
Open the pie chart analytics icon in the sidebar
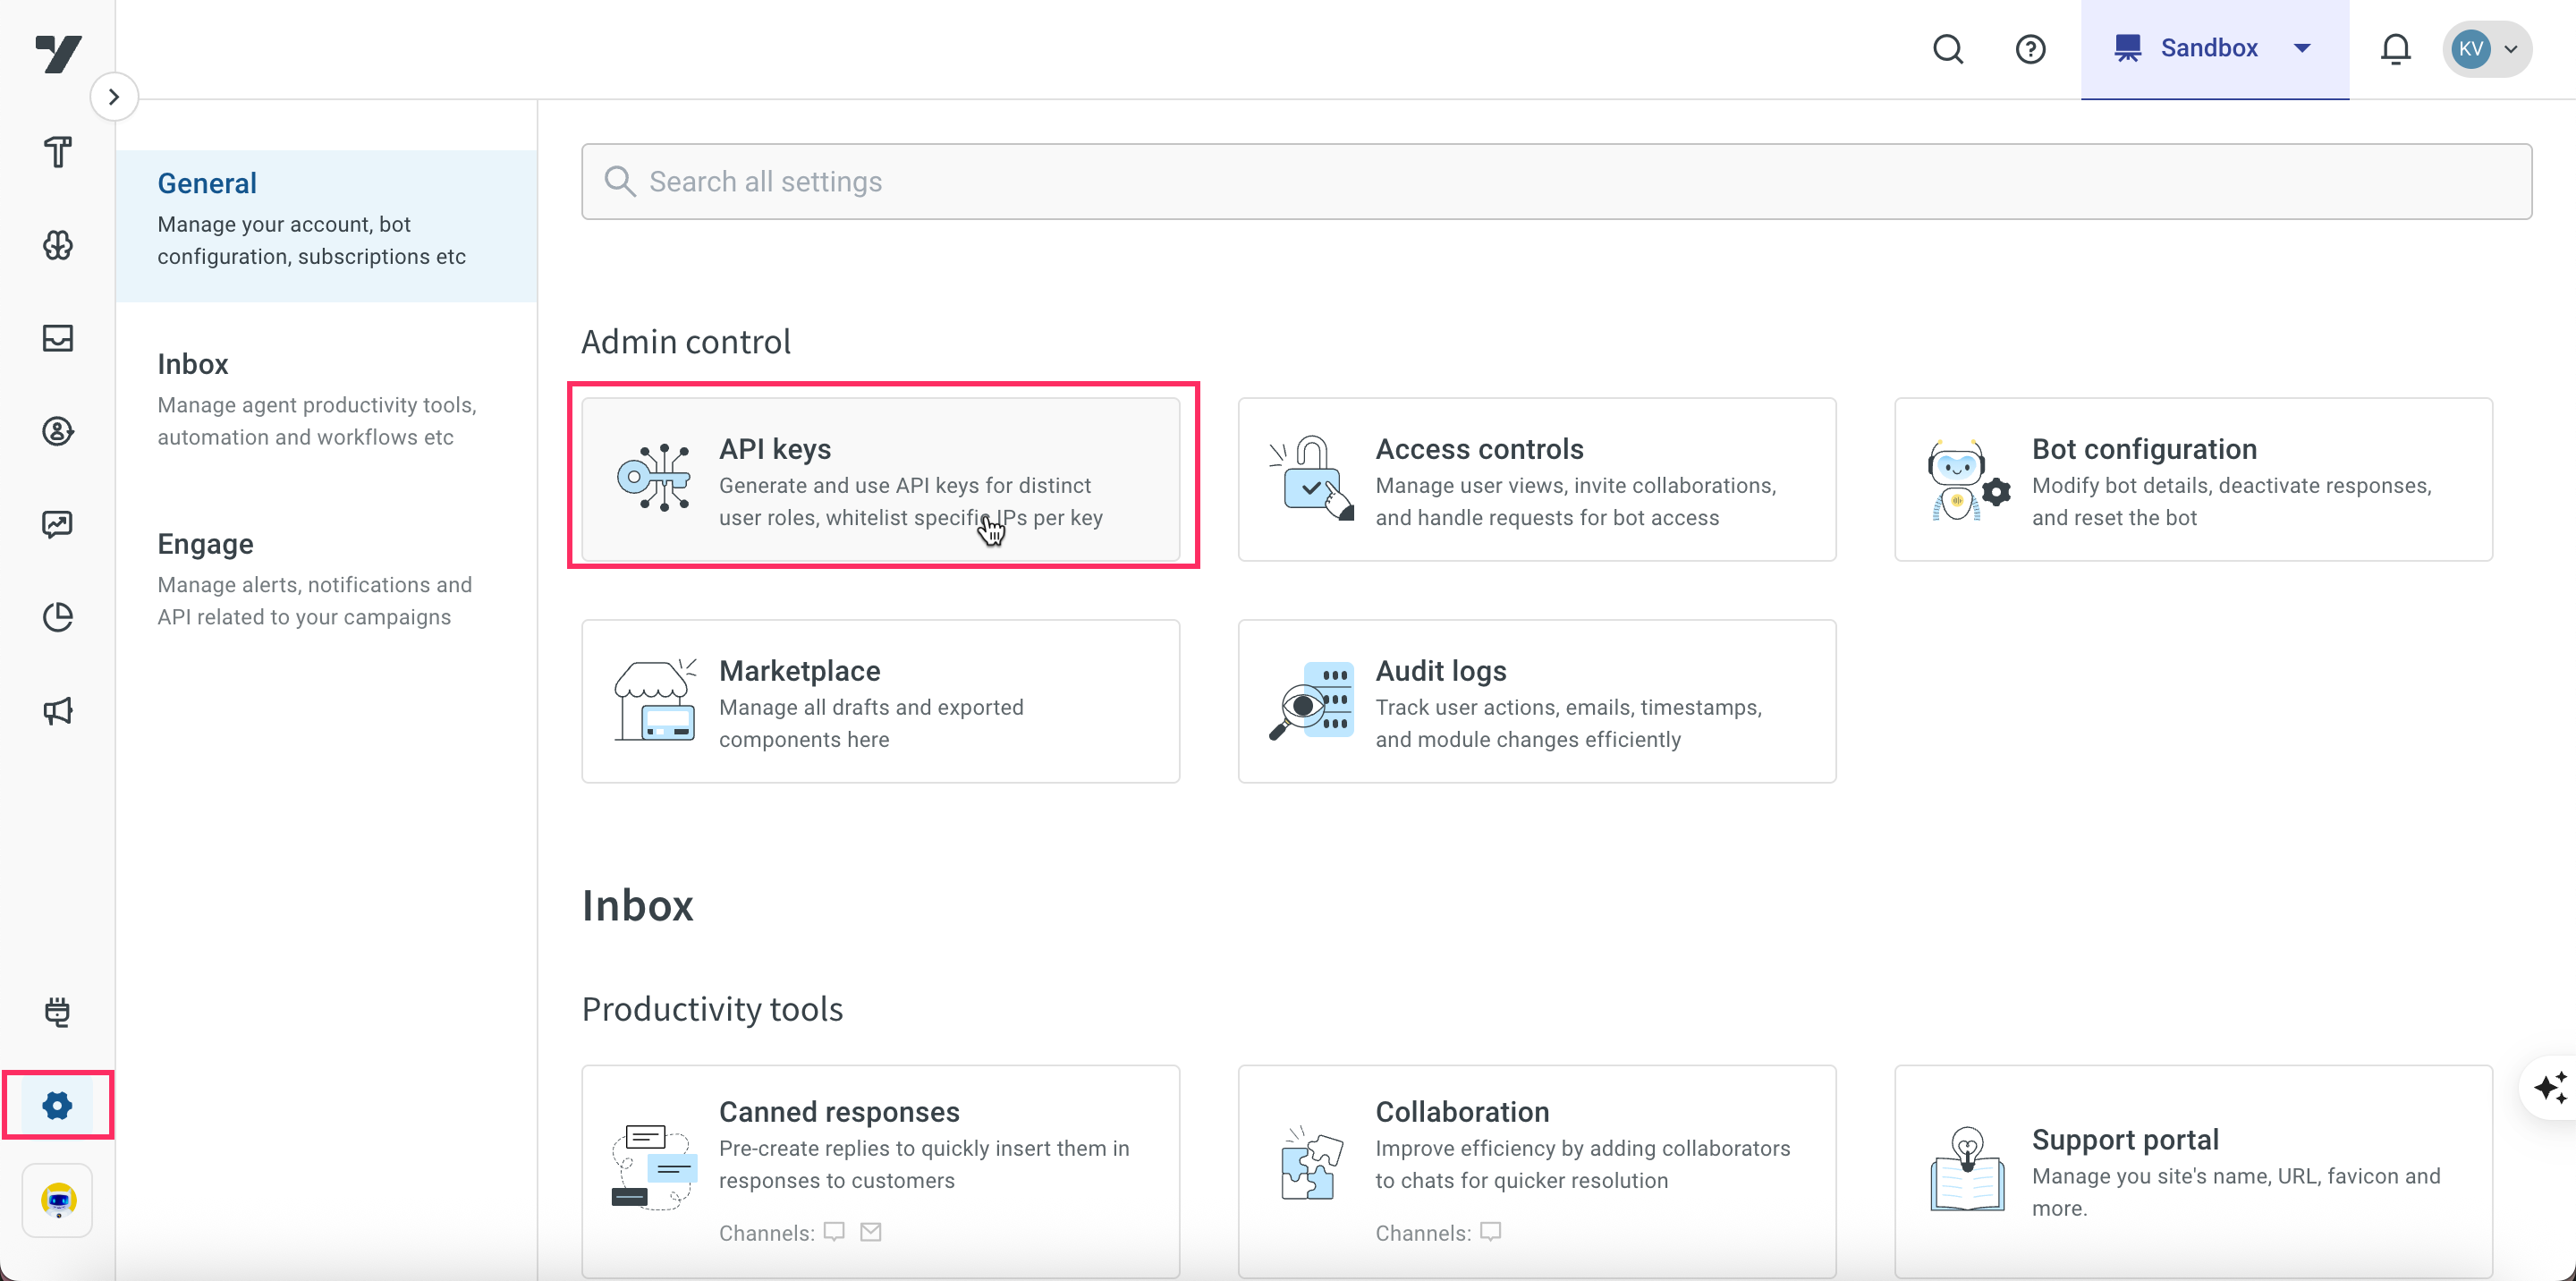58,617
